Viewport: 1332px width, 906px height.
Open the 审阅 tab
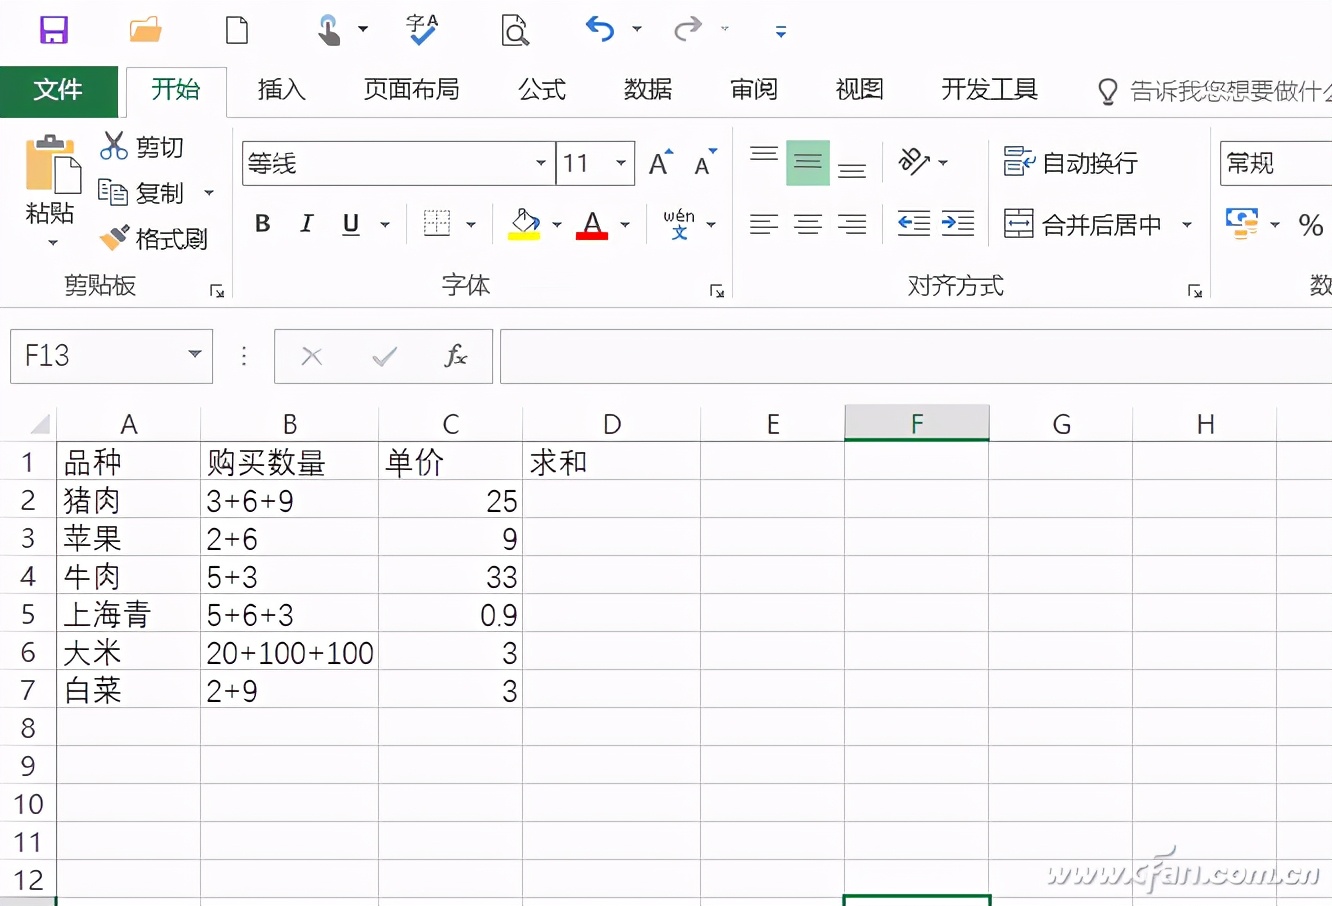[754, 90]
